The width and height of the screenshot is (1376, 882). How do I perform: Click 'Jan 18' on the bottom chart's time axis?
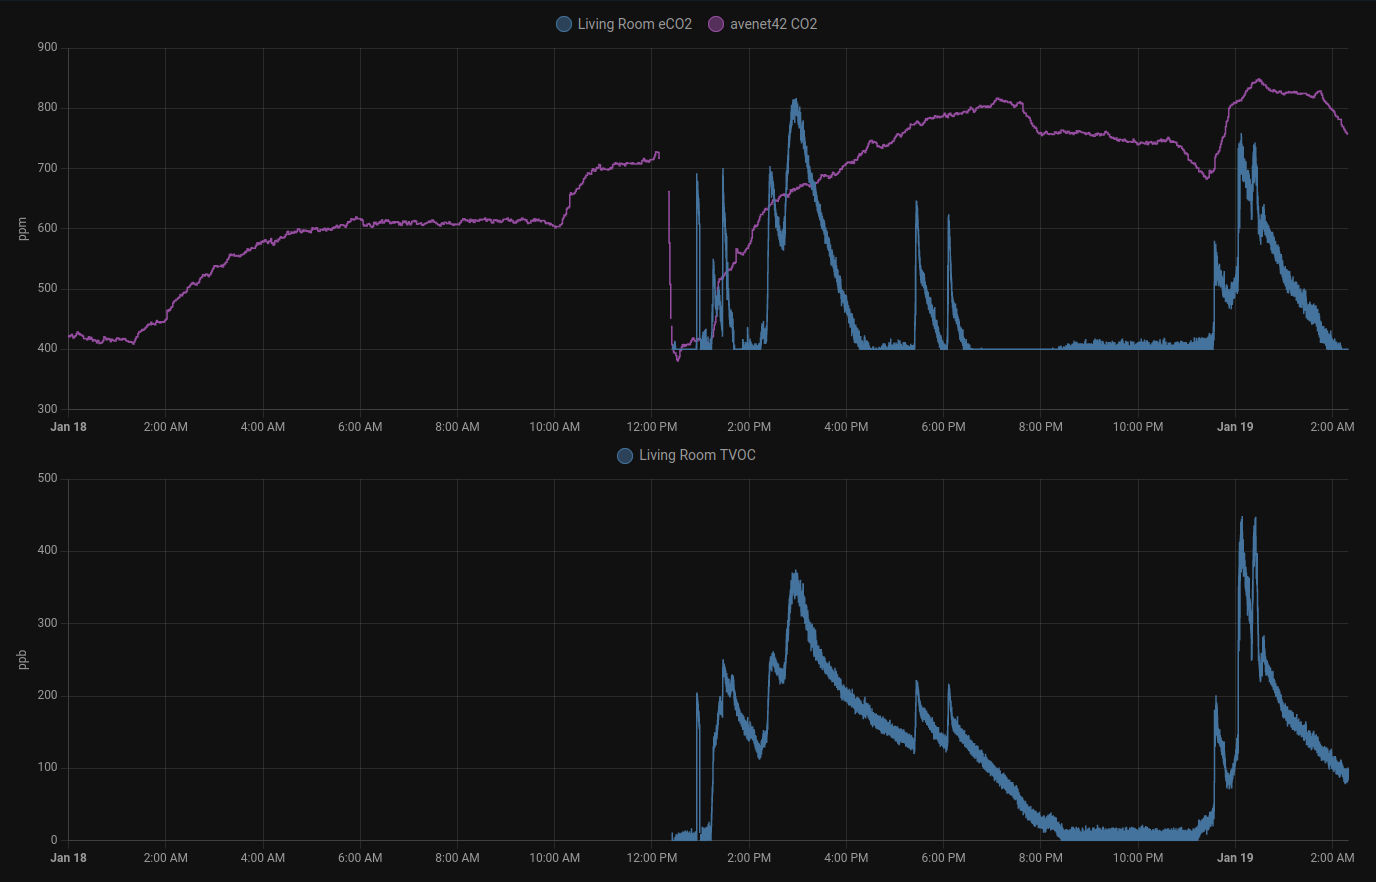pos(68,858)
